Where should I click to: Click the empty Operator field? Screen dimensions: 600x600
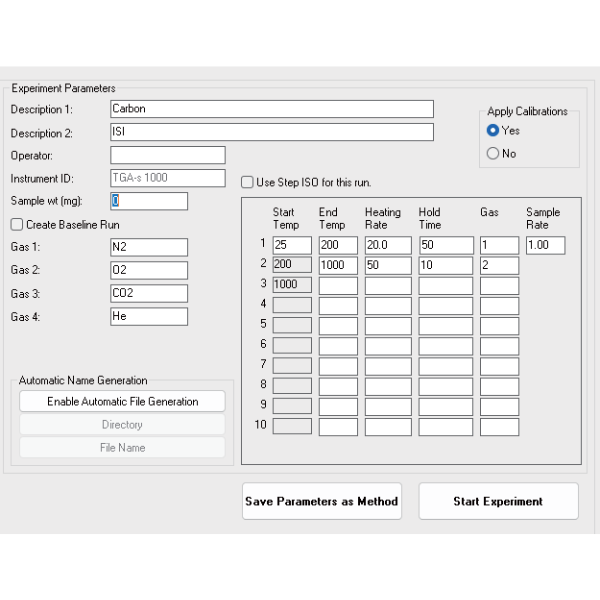tap(167, 155)
